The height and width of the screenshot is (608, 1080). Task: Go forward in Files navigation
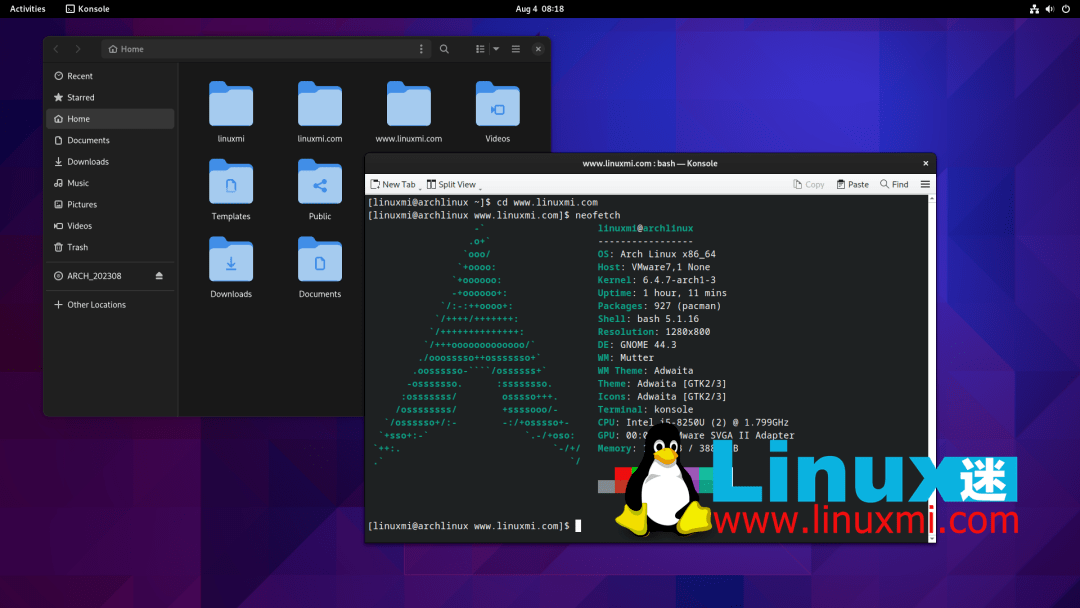[x=78, y=49]
